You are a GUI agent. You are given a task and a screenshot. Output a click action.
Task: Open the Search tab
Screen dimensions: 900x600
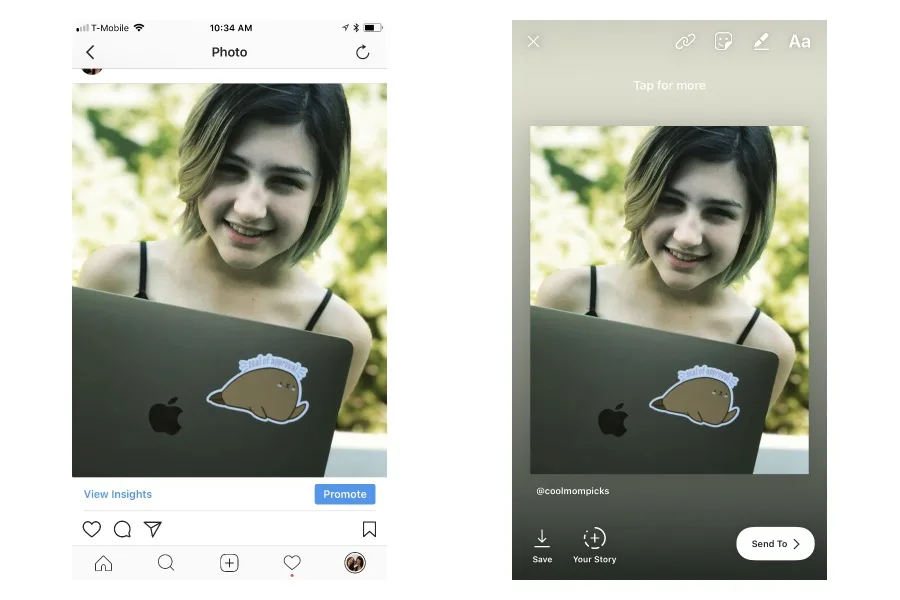point(166,563)
